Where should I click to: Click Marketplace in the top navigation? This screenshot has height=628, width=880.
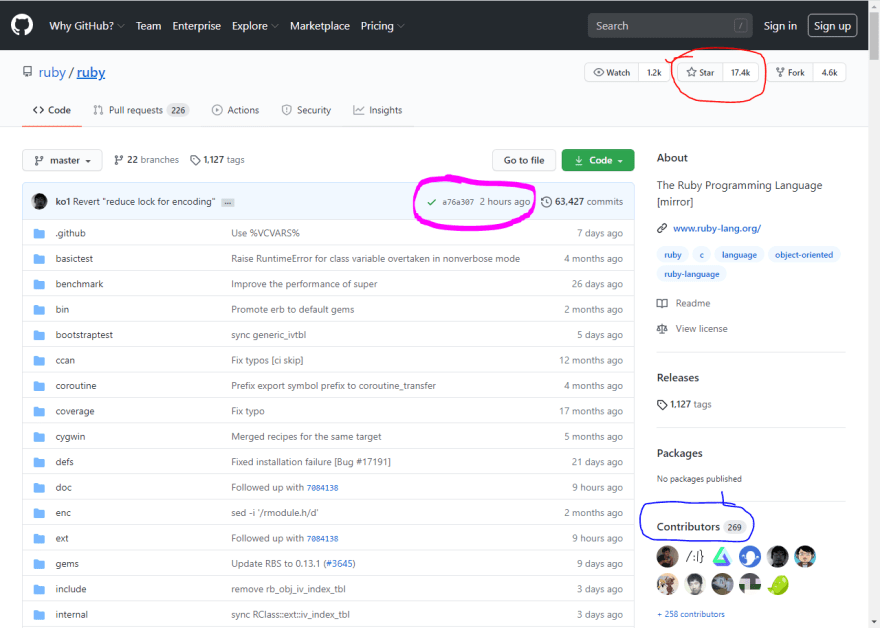(x=320, y=26)
